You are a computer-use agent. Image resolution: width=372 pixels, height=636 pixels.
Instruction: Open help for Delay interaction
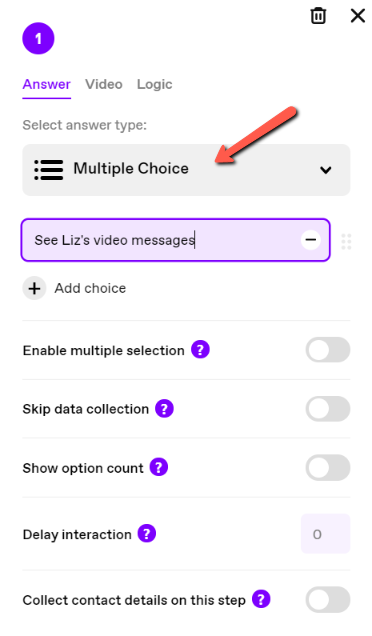147,533
